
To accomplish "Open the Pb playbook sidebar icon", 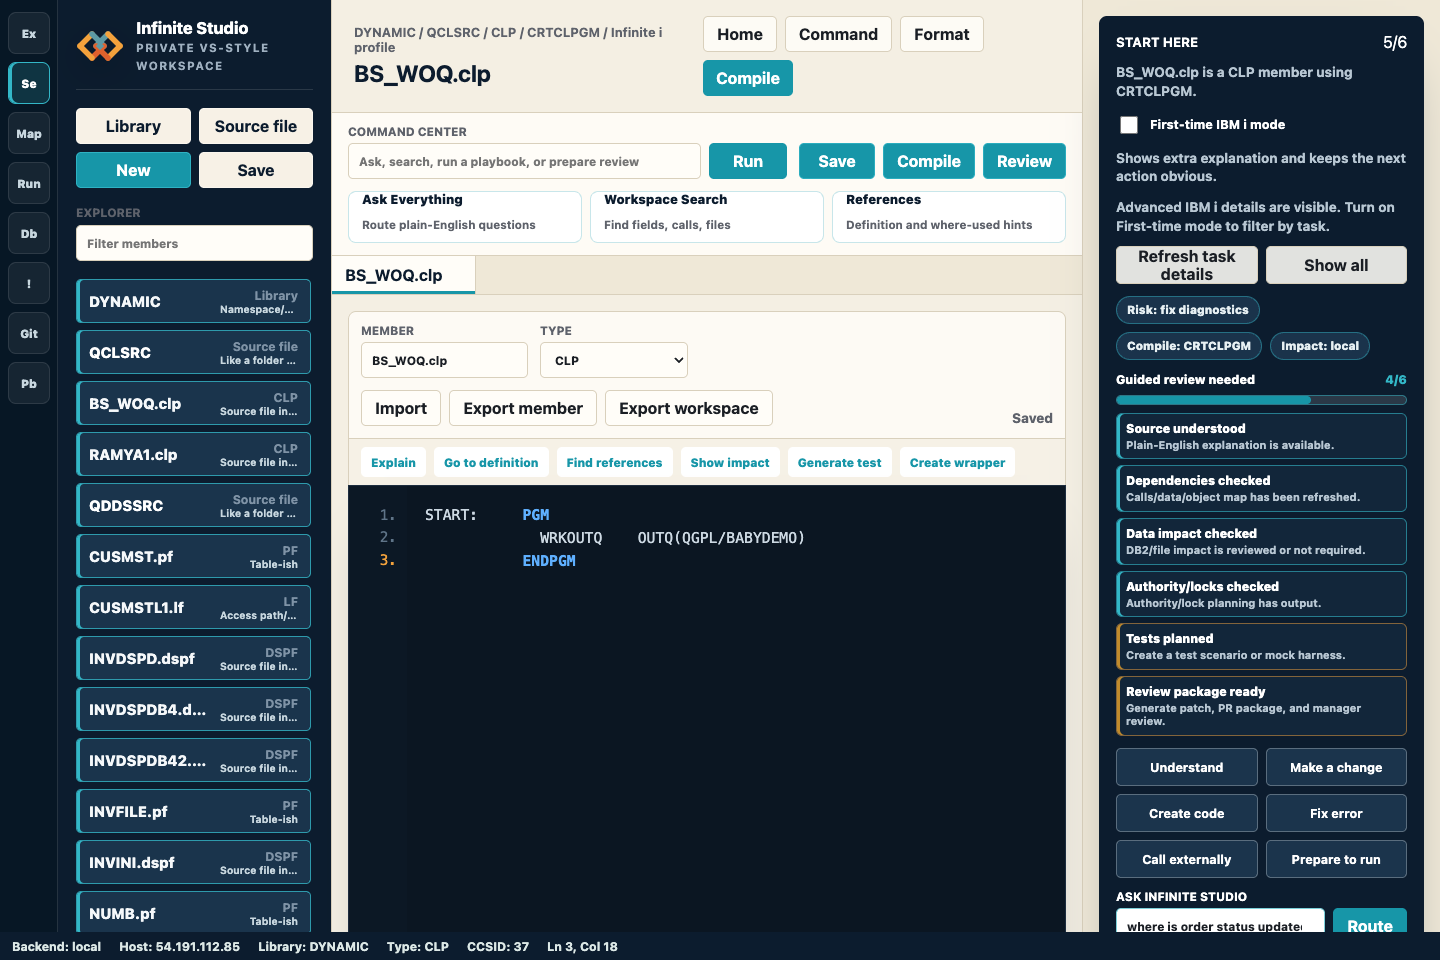I will coord(29,384).
